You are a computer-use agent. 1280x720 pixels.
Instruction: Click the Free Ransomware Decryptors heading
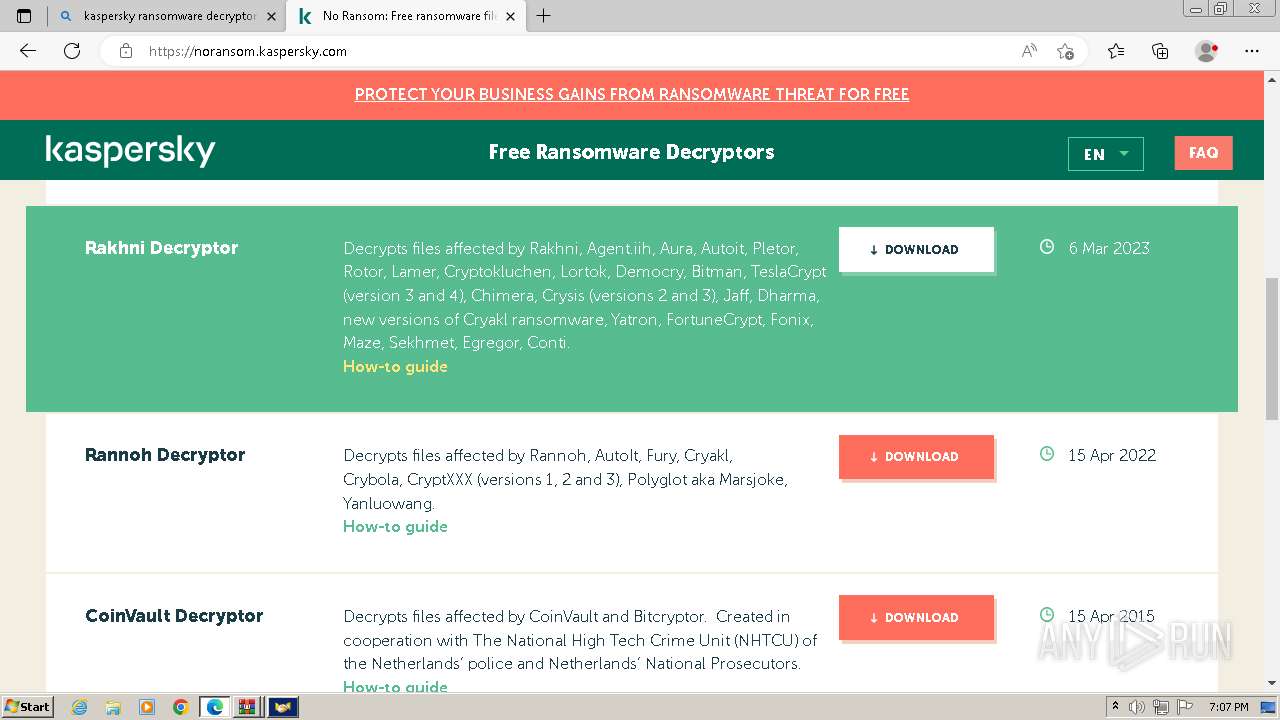(x=632, y=152)
